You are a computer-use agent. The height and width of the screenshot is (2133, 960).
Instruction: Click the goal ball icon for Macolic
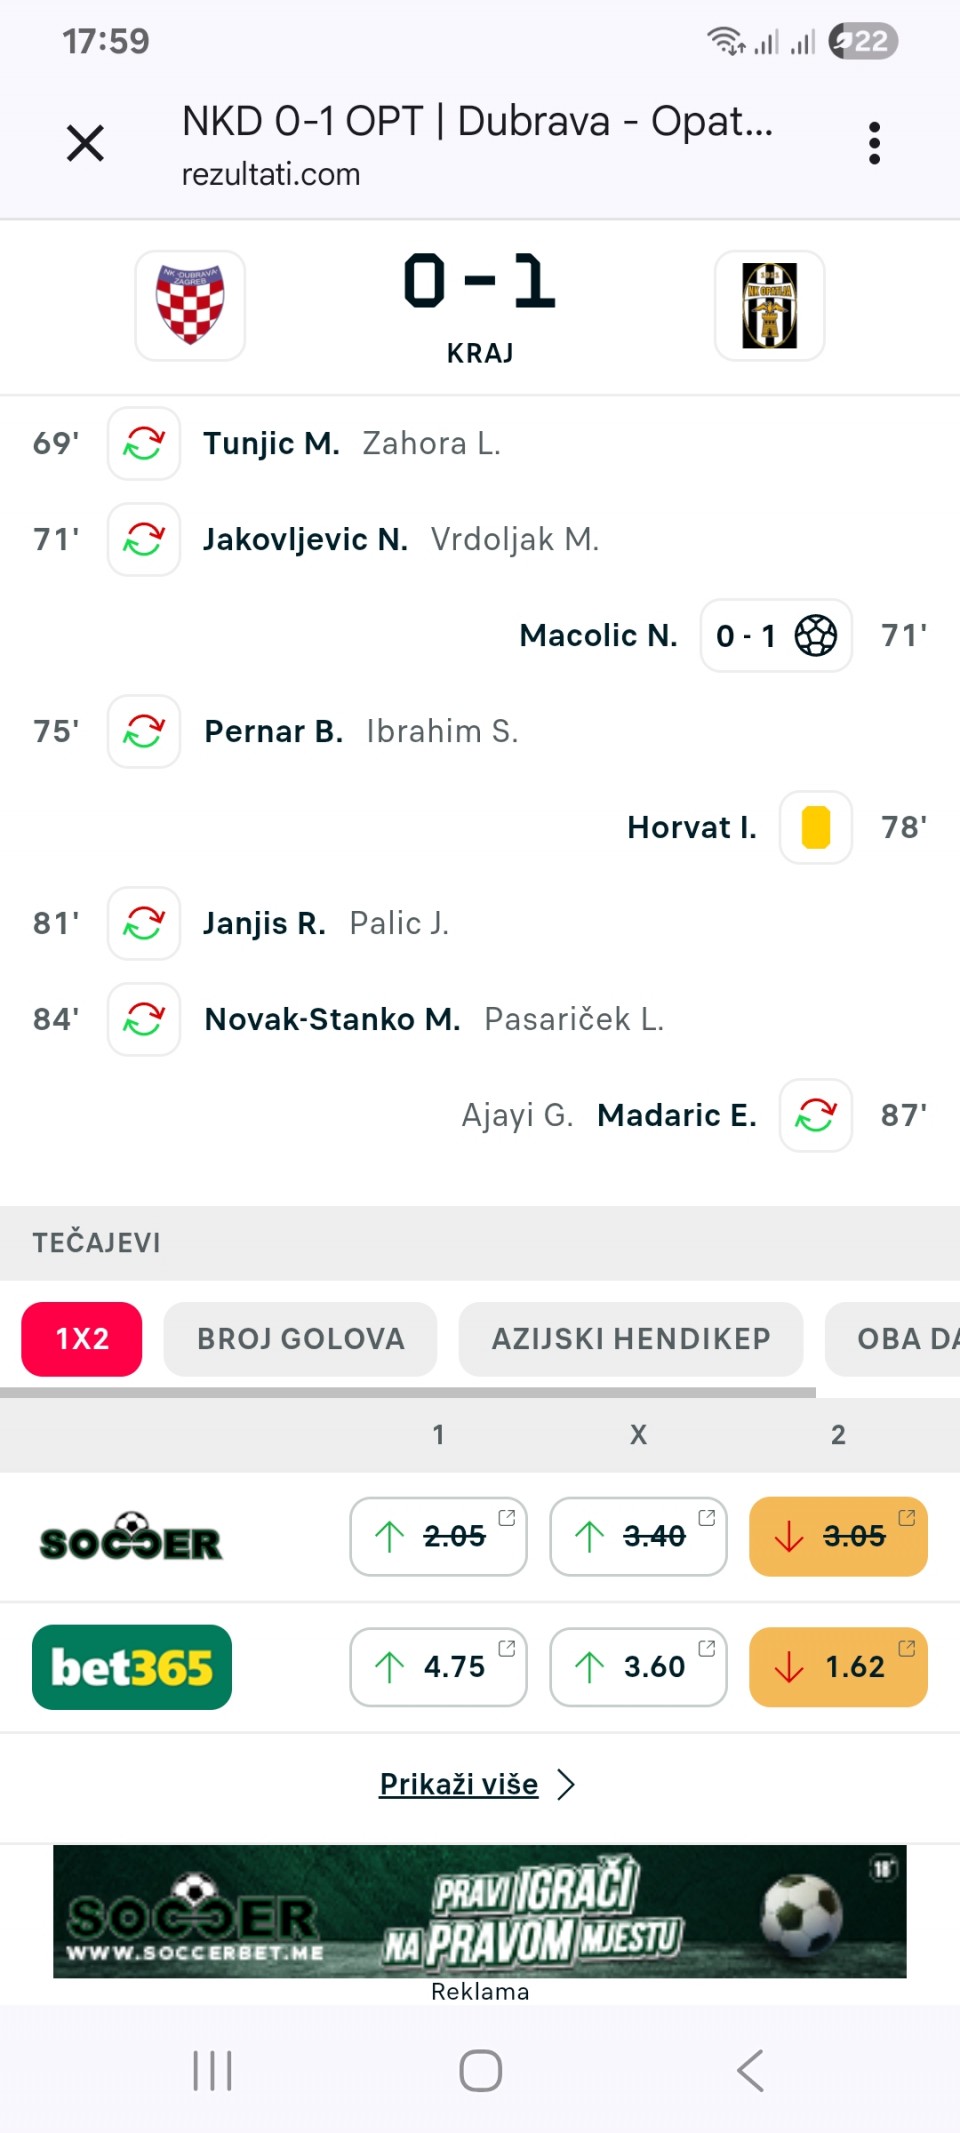[815, 635]
